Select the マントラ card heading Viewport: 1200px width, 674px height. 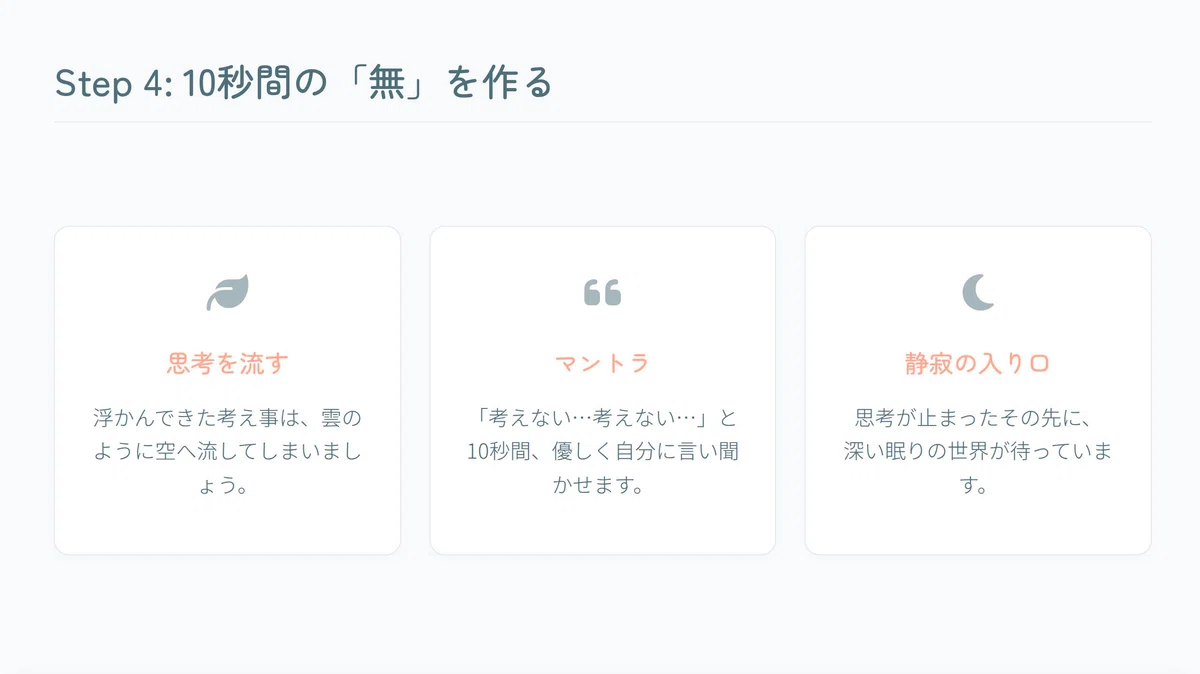(x=602, y=363)
